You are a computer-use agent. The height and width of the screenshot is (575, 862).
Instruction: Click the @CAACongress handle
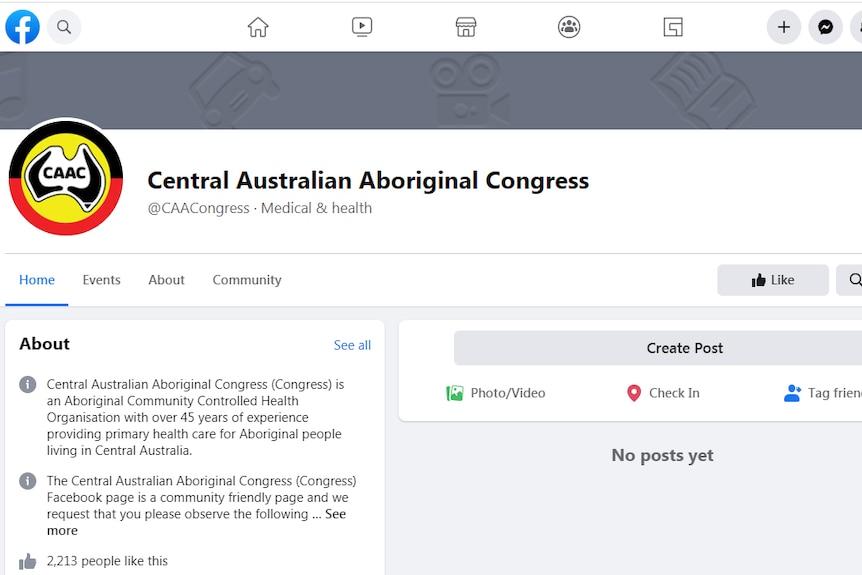[198, 208]
